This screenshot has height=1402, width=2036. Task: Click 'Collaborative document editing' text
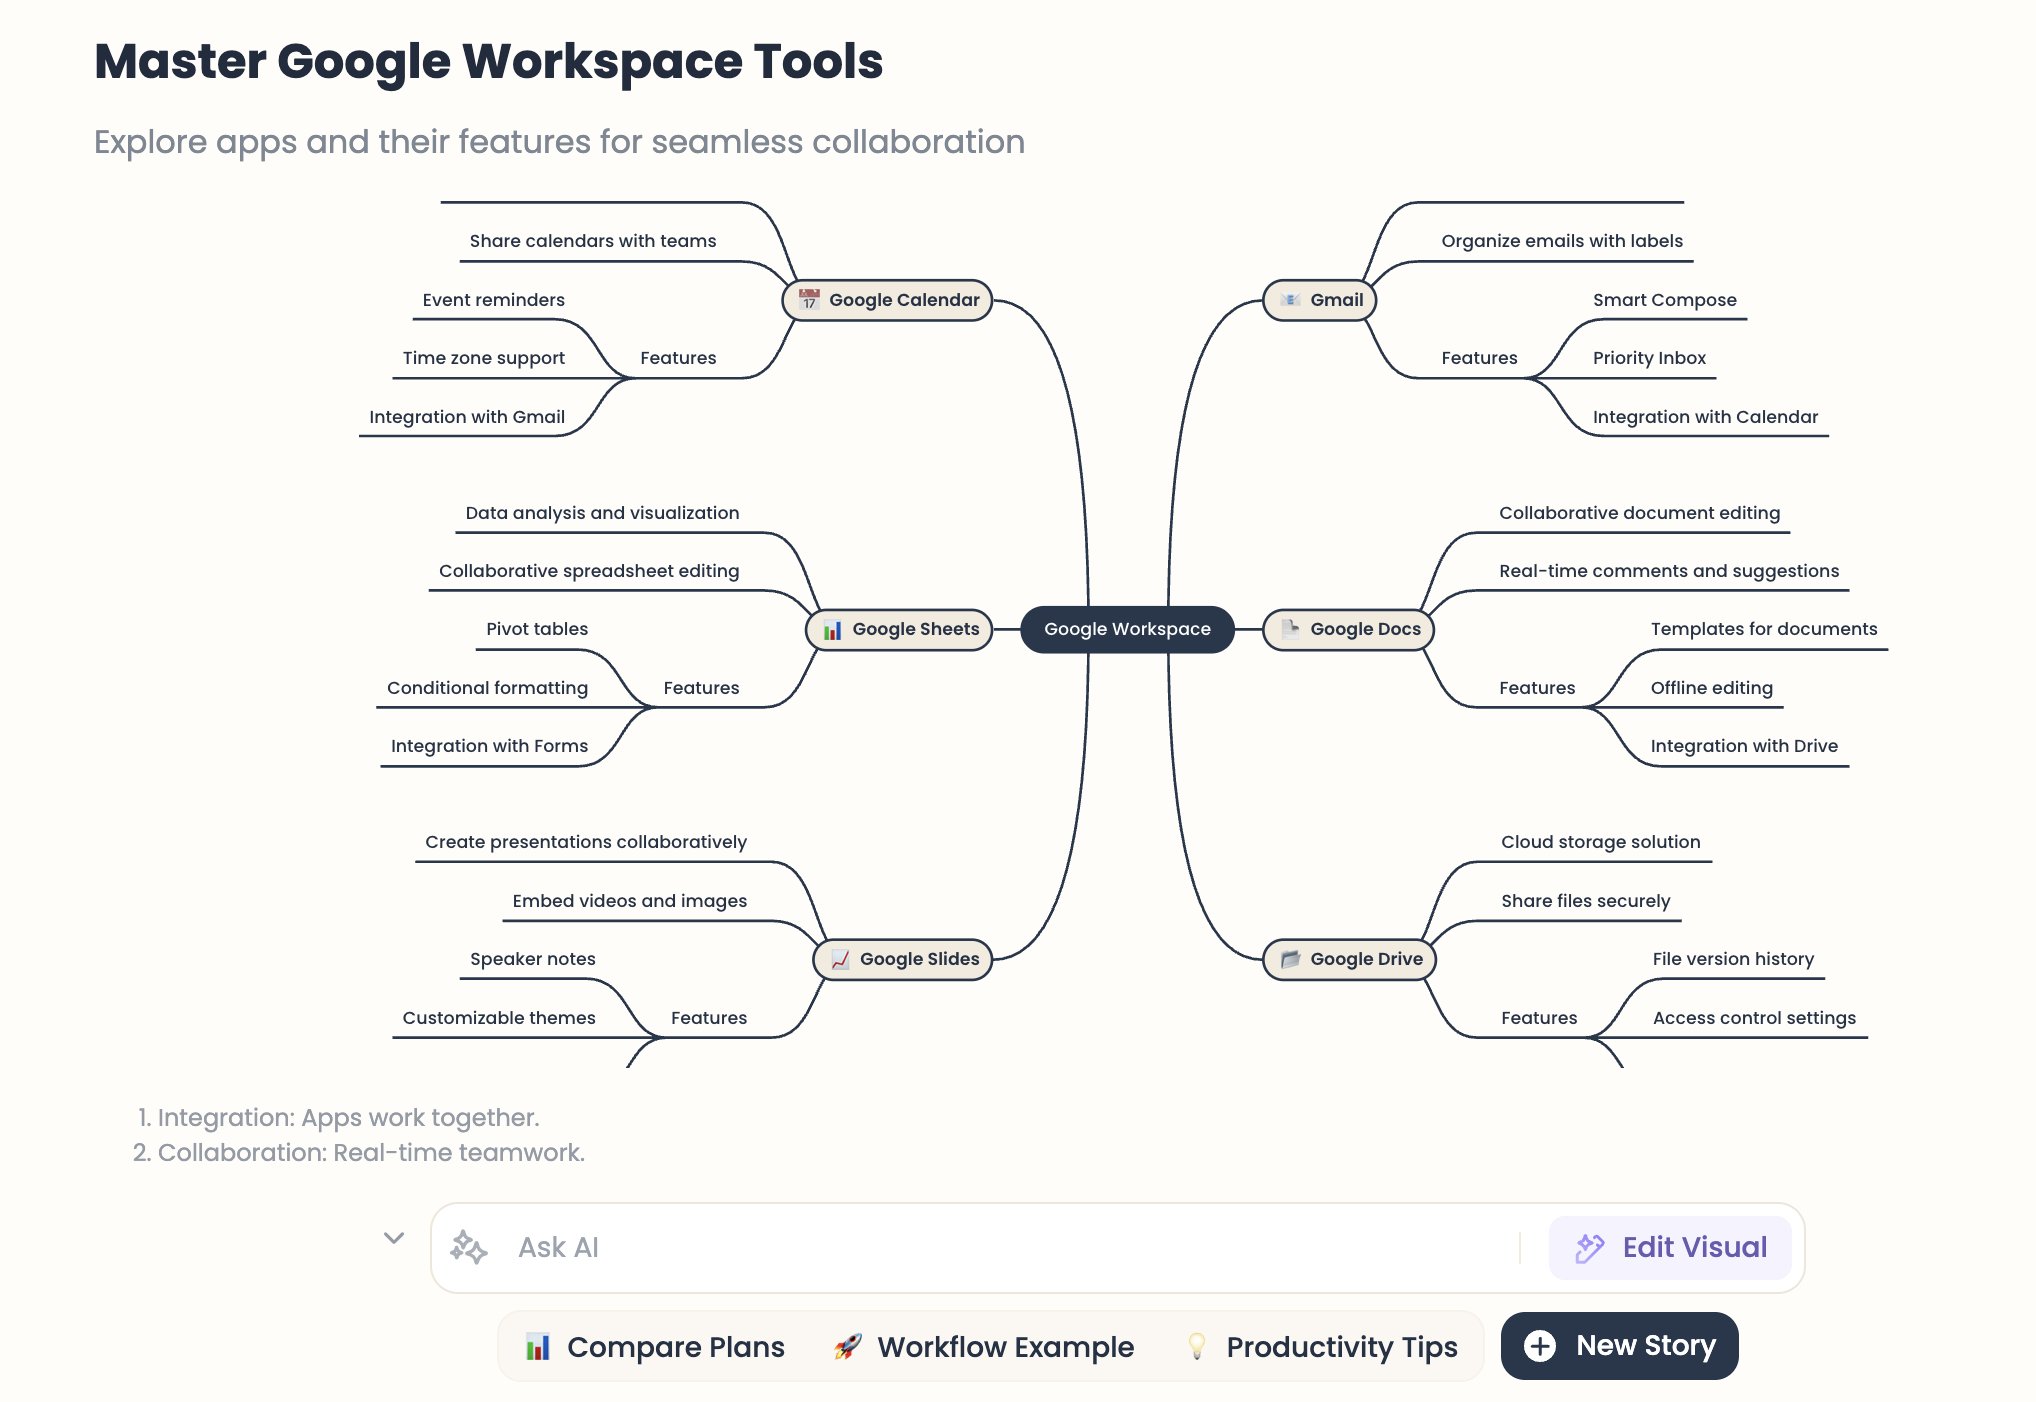1640,513
